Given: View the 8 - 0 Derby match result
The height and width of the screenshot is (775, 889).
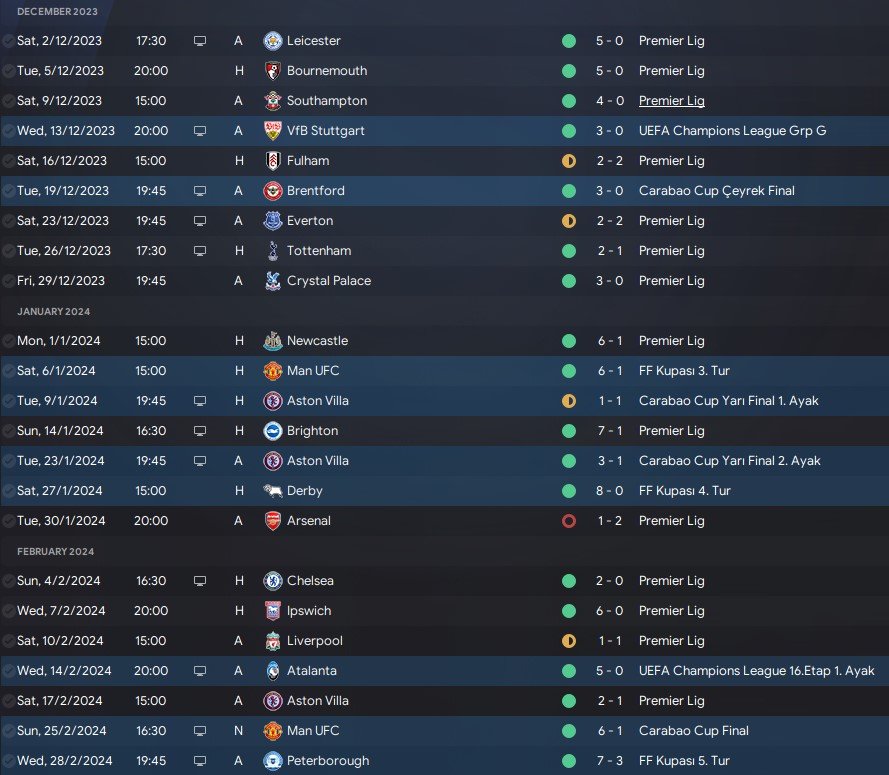Looking at the screenshot, I should pyautogui.click(x=609, y=491).
